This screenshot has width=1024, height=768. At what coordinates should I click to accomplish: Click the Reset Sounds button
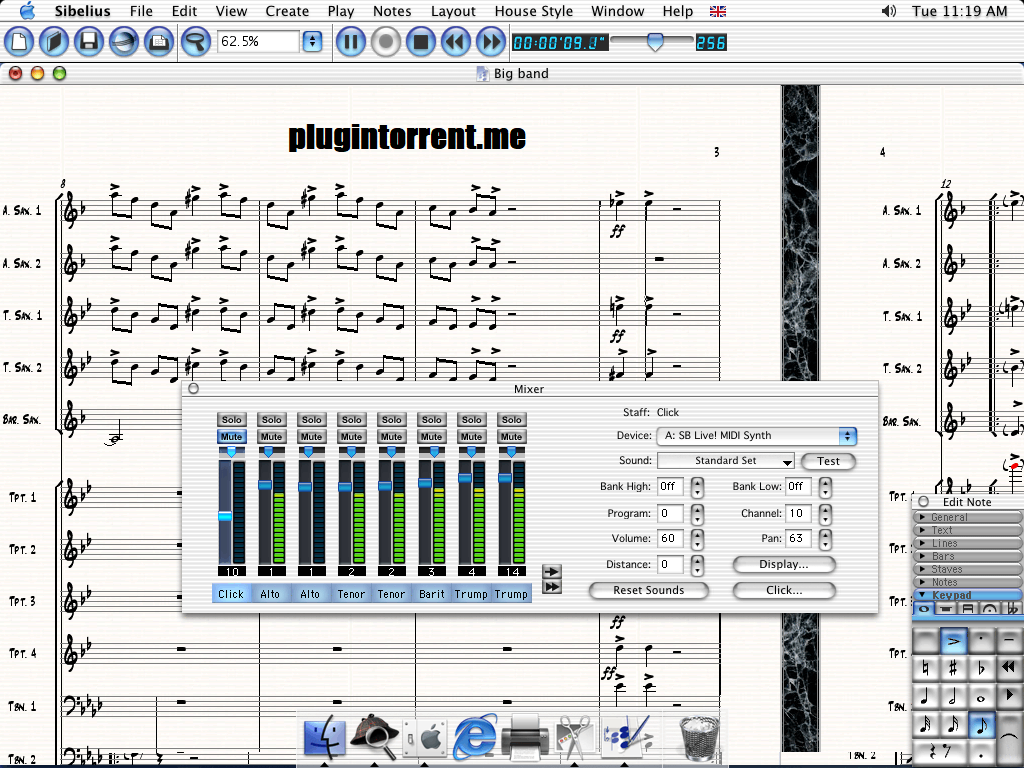click(648, 590)
